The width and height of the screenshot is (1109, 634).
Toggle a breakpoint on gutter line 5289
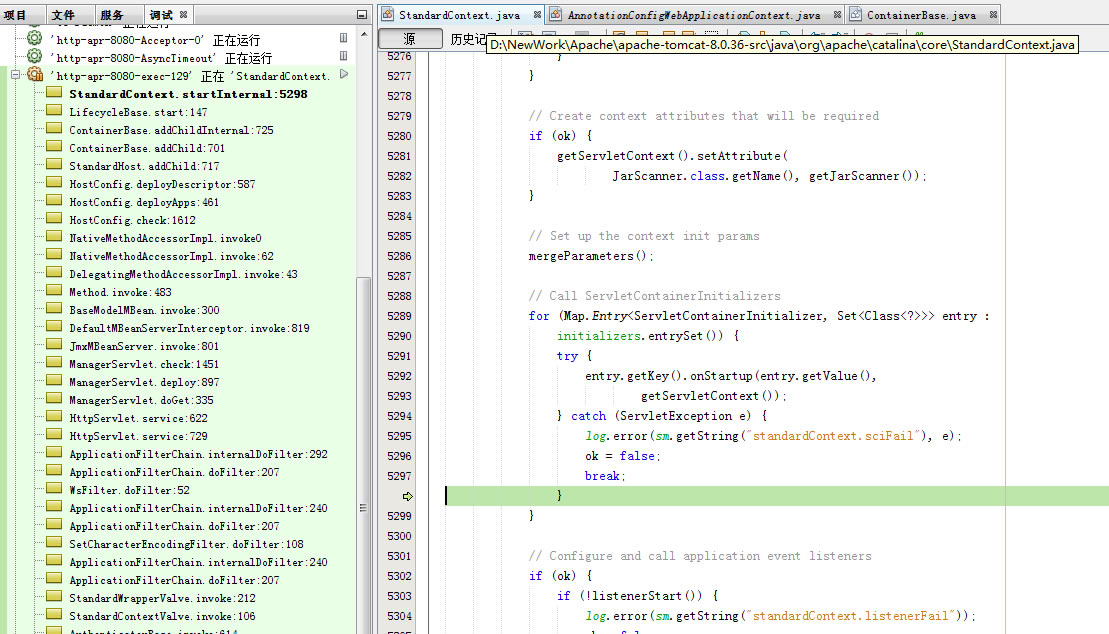tap(400, 316)
